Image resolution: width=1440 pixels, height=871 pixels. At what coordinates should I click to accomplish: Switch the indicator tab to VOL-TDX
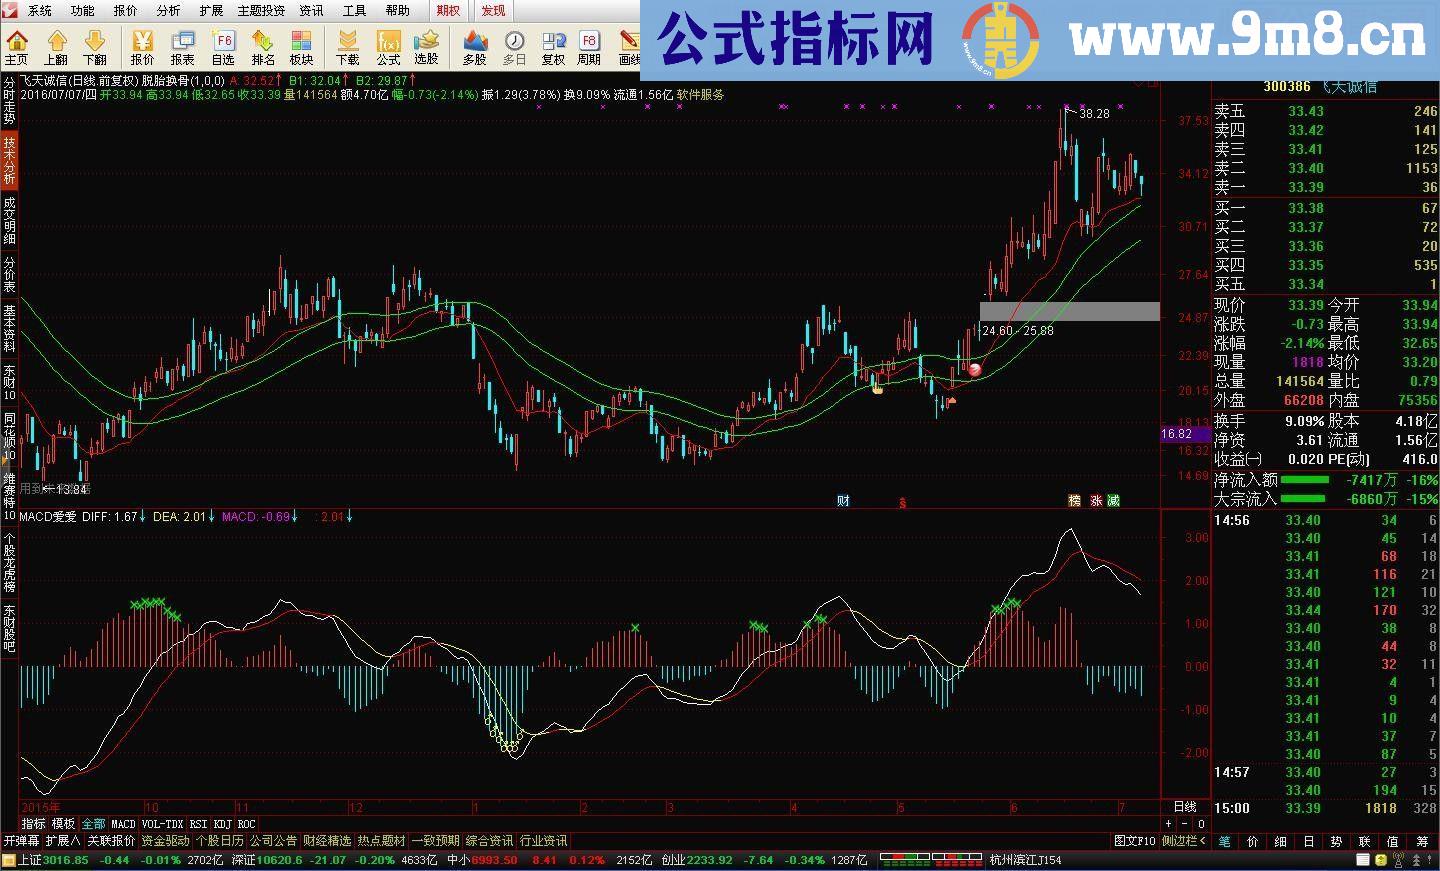[162, 824]
